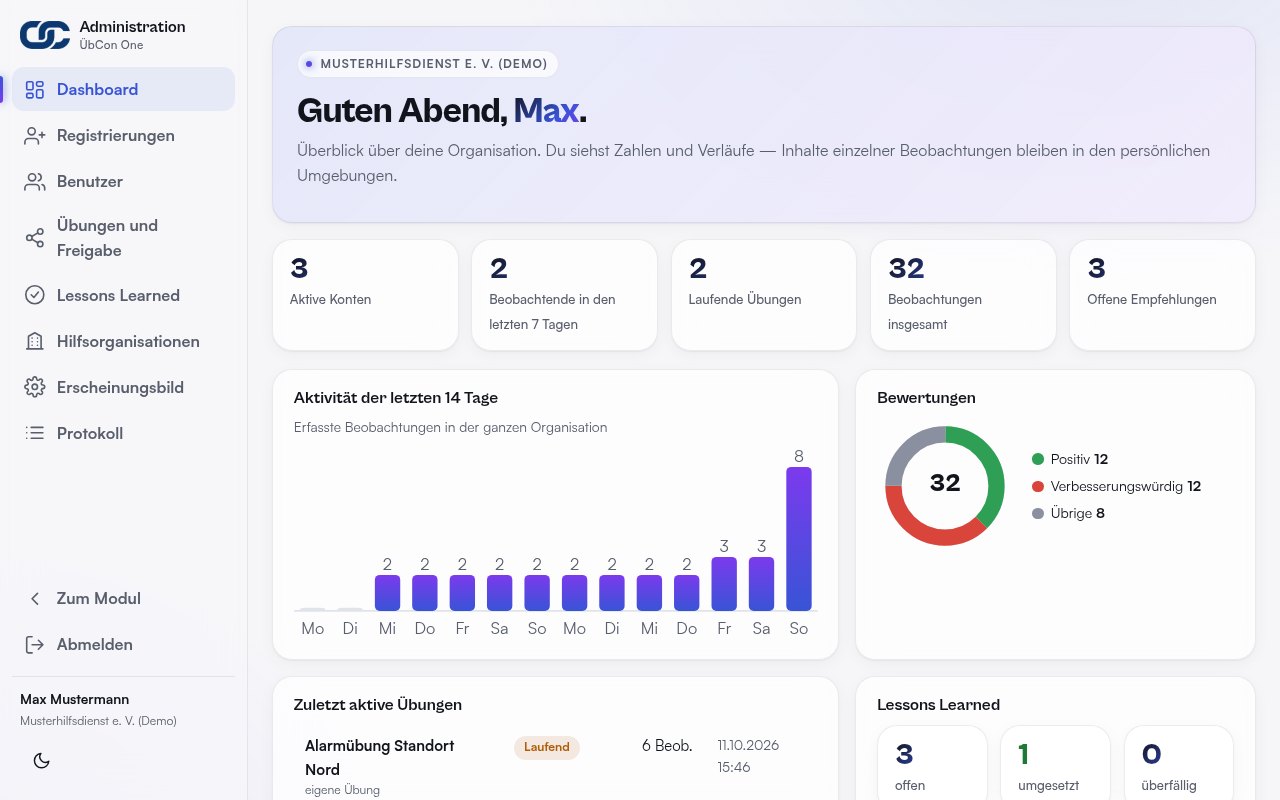
Task: Click Zum Modul link
Action: pyautogui.click(x=124, y=599)
